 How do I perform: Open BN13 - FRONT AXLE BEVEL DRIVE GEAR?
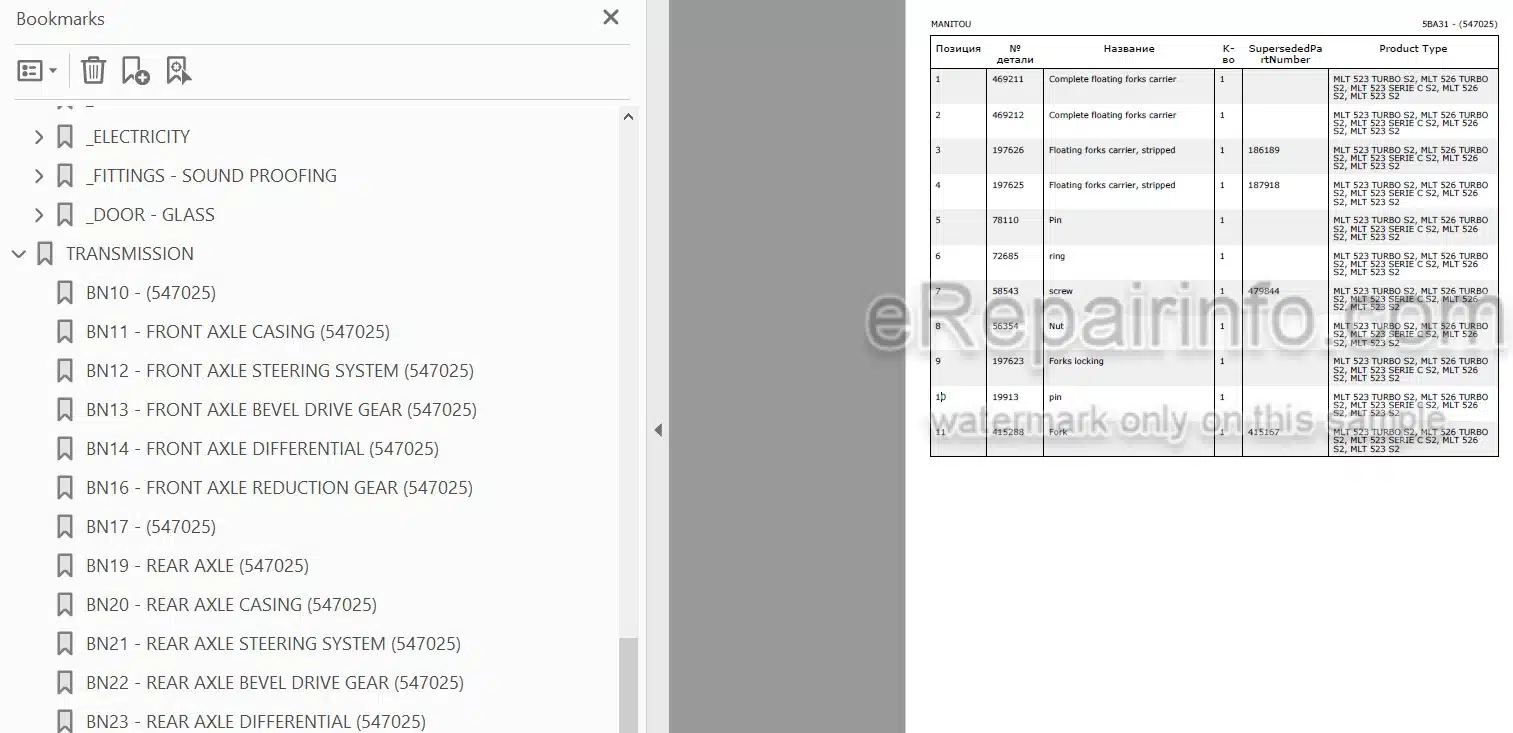coord(281,410)
